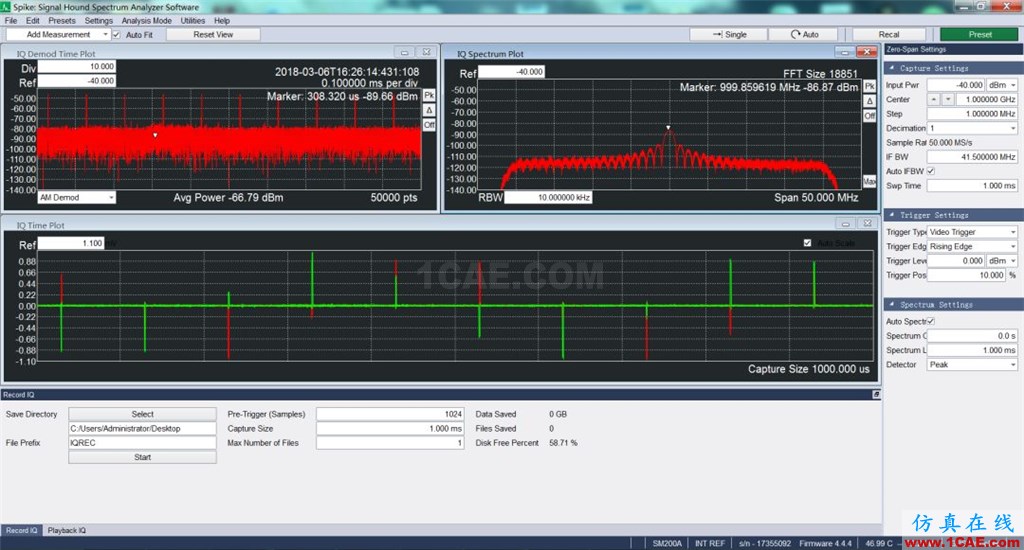Click the delta marker button in IQ Demod Time Plot

(429, 110)
